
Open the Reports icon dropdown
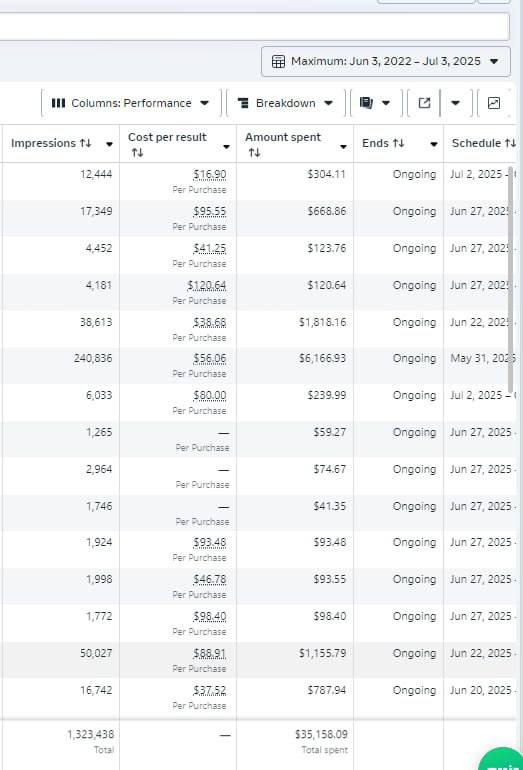click(x=375, y=103)
